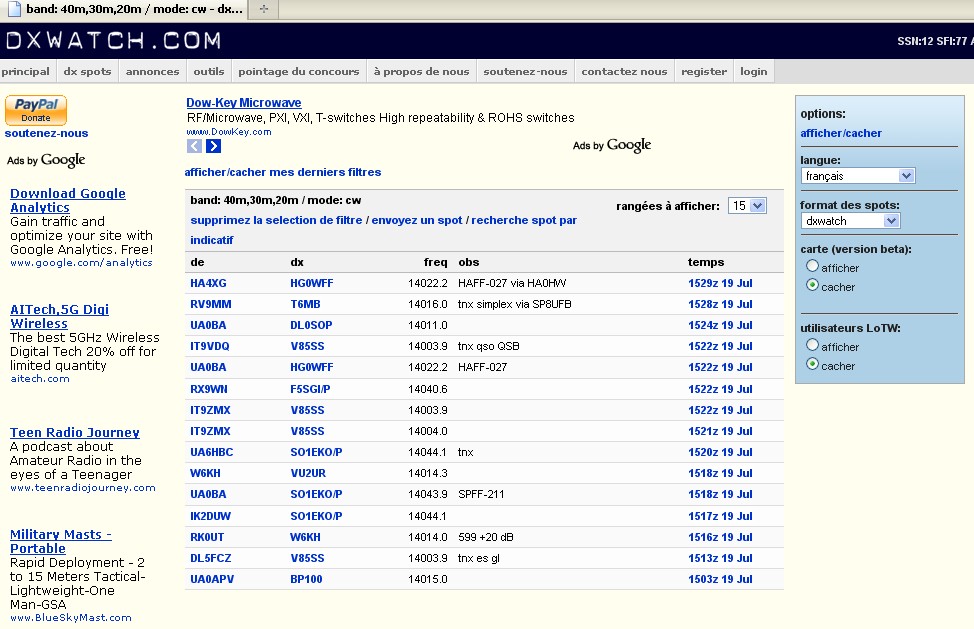Click frequency '14016.0' cell
The height and width of the screenshot is (629, 974).
[427, 304]
